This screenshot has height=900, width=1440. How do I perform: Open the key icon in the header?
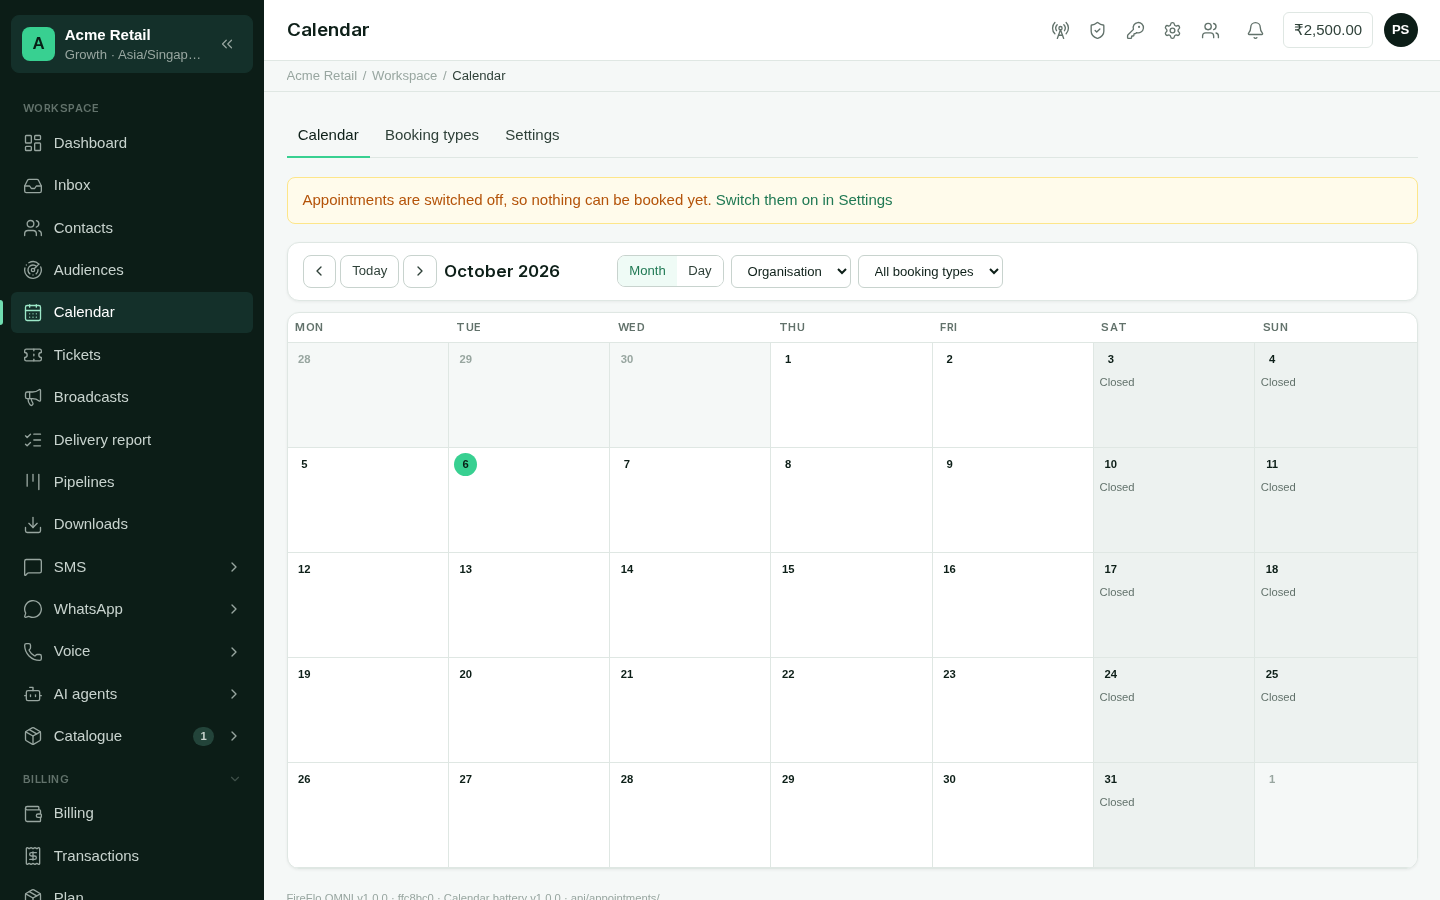1135,30
